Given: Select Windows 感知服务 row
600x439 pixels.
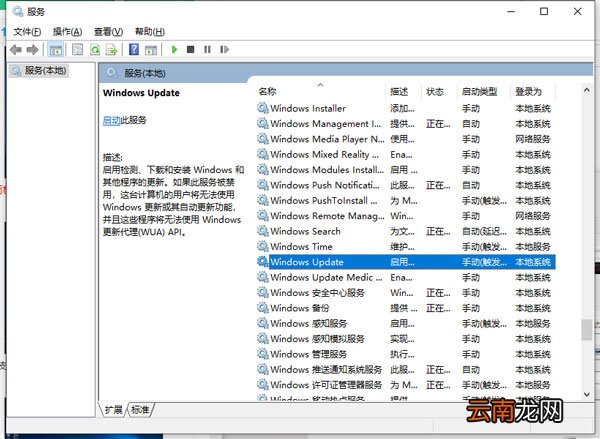Looking at the screenshot, I should tap(406, 323).
